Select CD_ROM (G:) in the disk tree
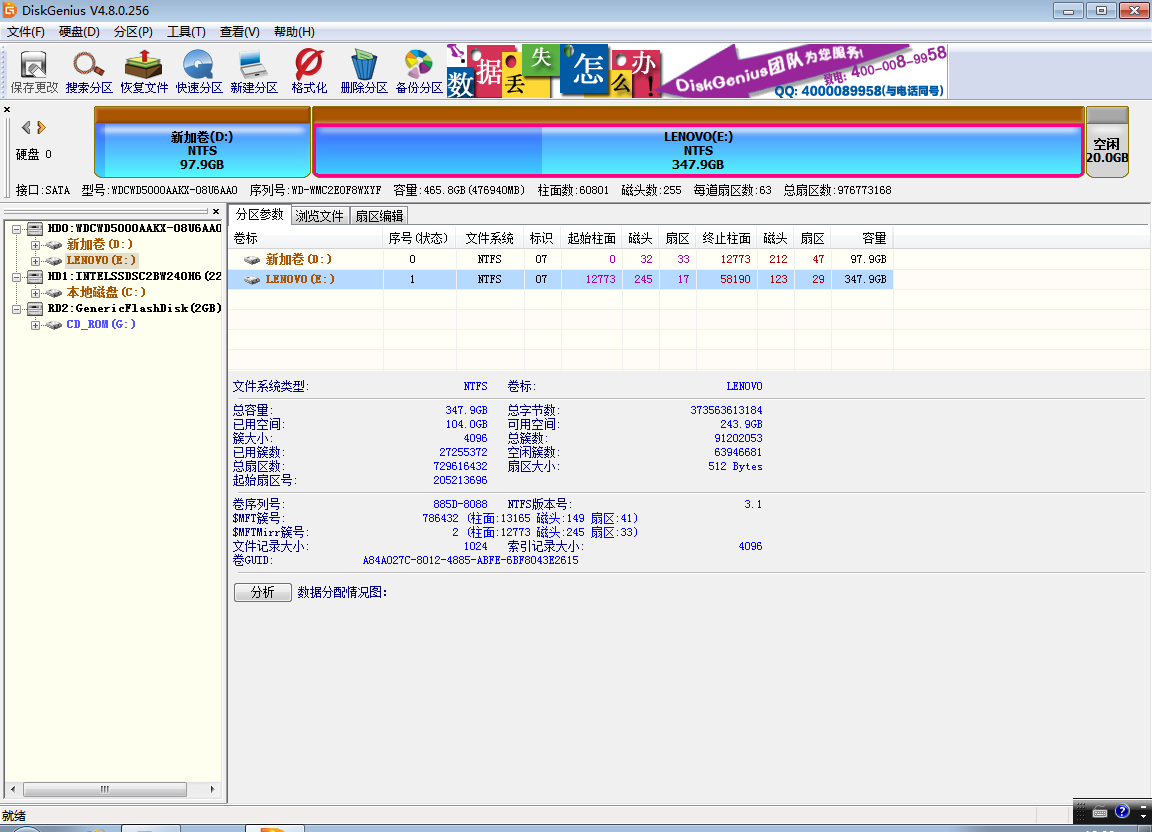Viewport: 1152px width, 832px height. tap(101, 324)
